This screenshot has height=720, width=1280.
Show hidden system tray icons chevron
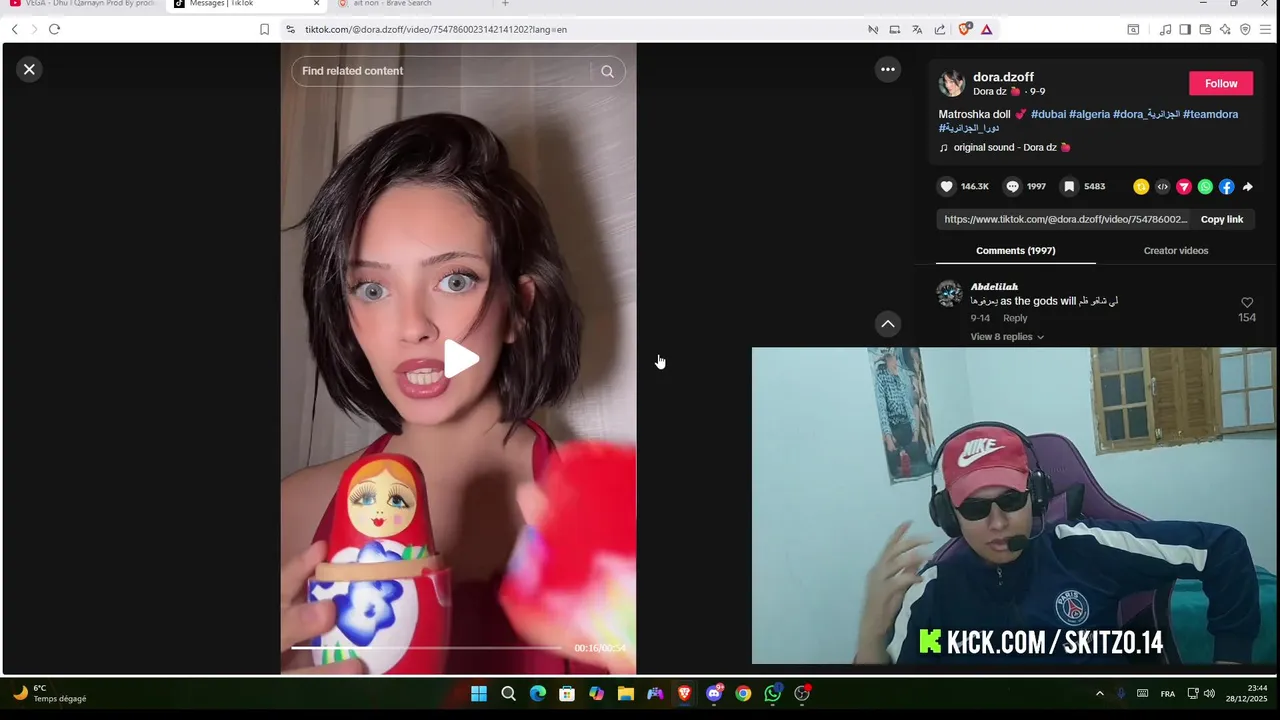click(x=1100, y=693)
